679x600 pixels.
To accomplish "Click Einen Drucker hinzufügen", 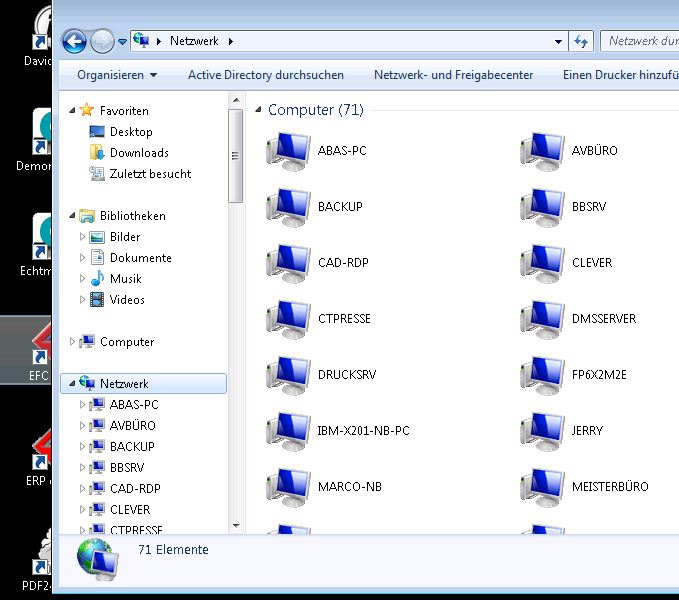I will [621, 75].
